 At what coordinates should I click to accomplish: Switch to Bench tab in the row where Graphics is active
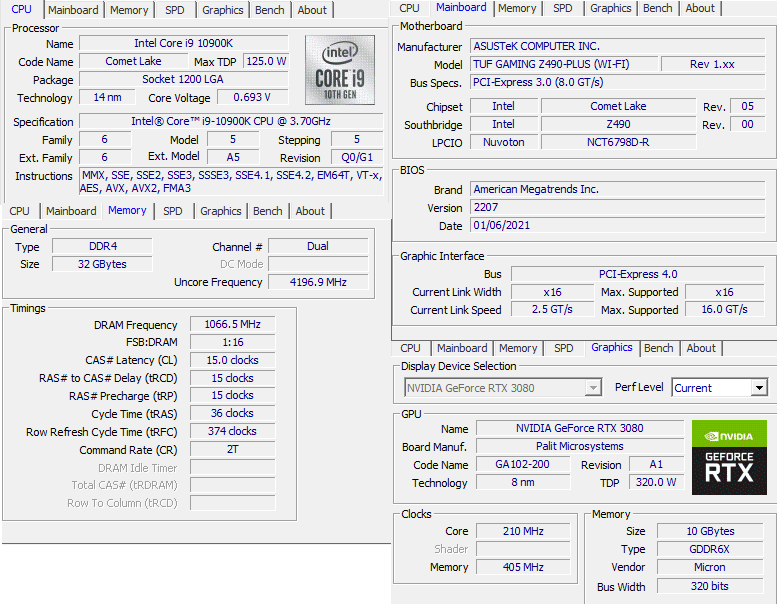[659, 348]
